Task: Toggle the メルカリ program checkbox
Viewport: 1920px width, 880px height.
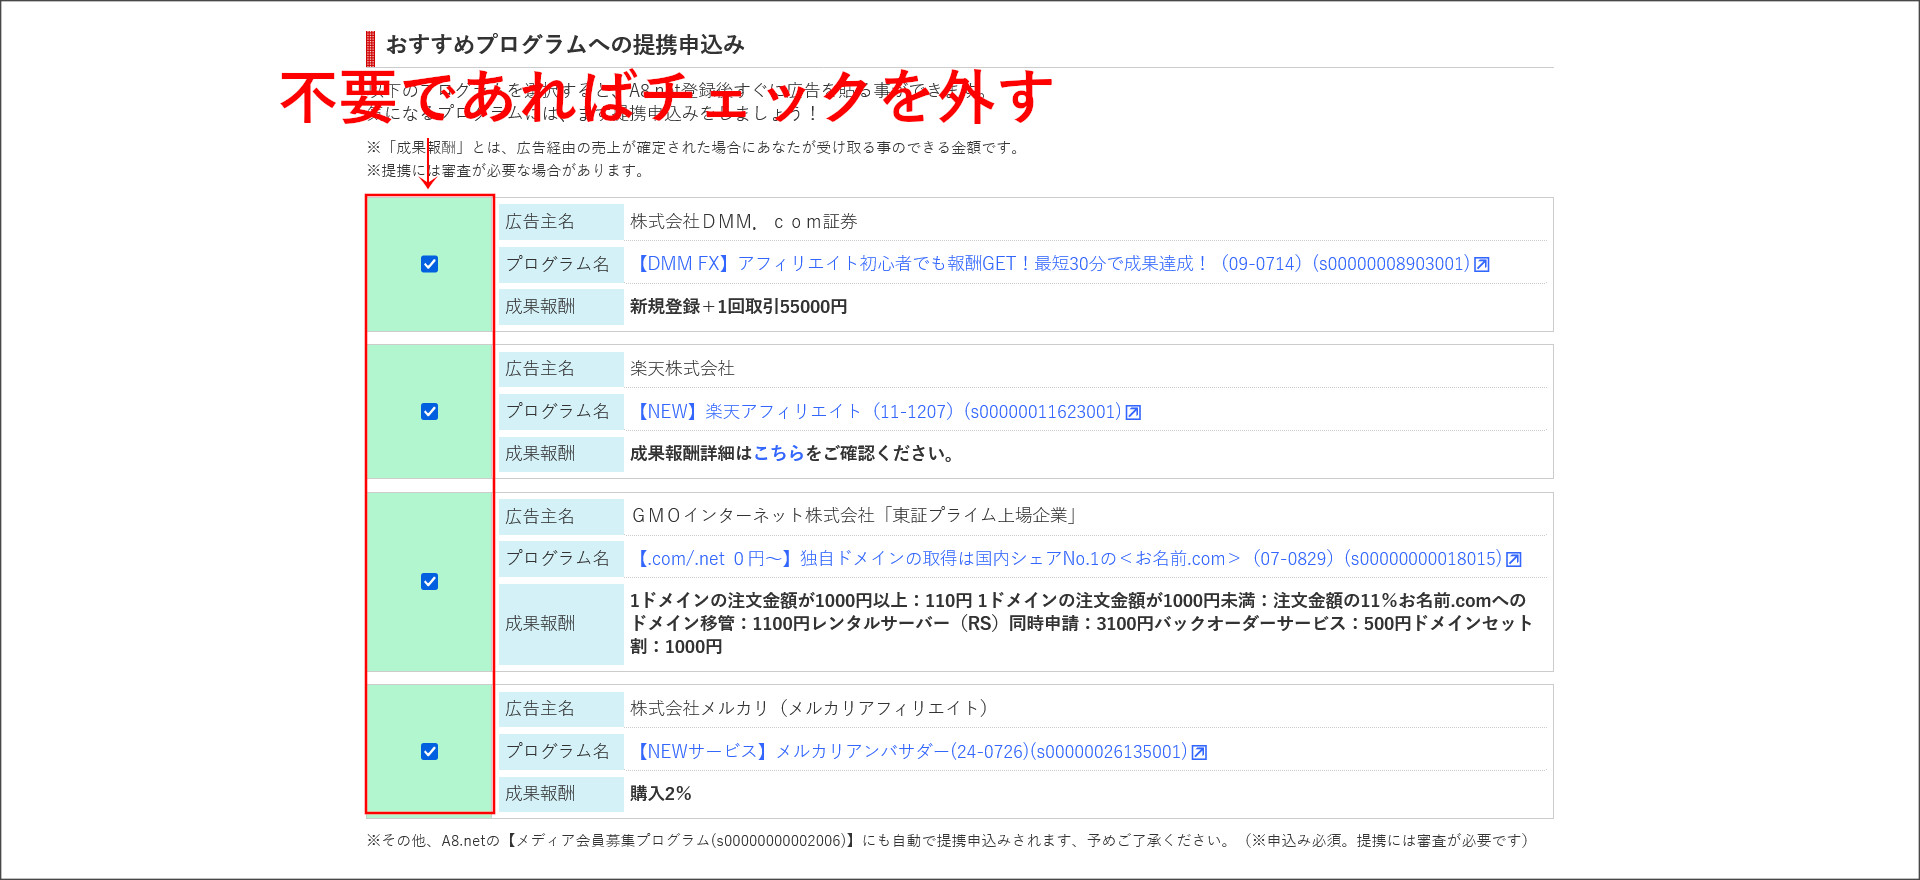Action: point(429,751)
